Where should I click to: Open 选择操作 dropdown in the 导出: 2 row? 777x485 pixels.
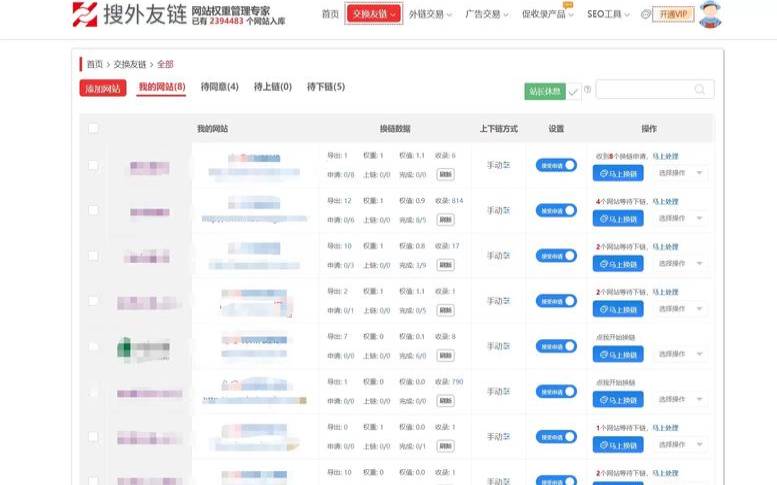pos(680,309)
